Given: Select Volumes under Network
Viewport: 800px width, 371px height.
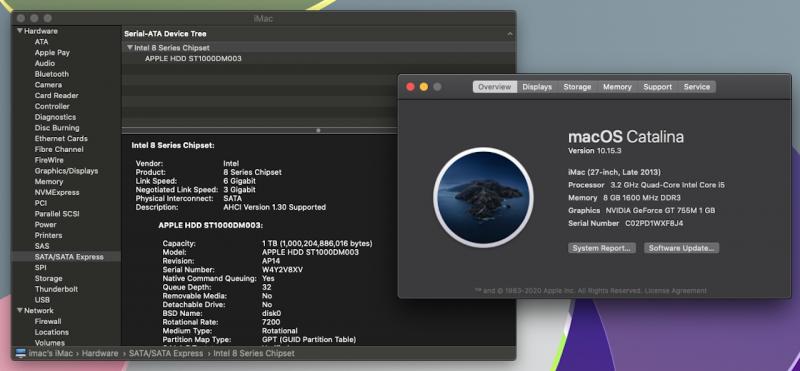Looking at the screenshot, I should 49,343.
